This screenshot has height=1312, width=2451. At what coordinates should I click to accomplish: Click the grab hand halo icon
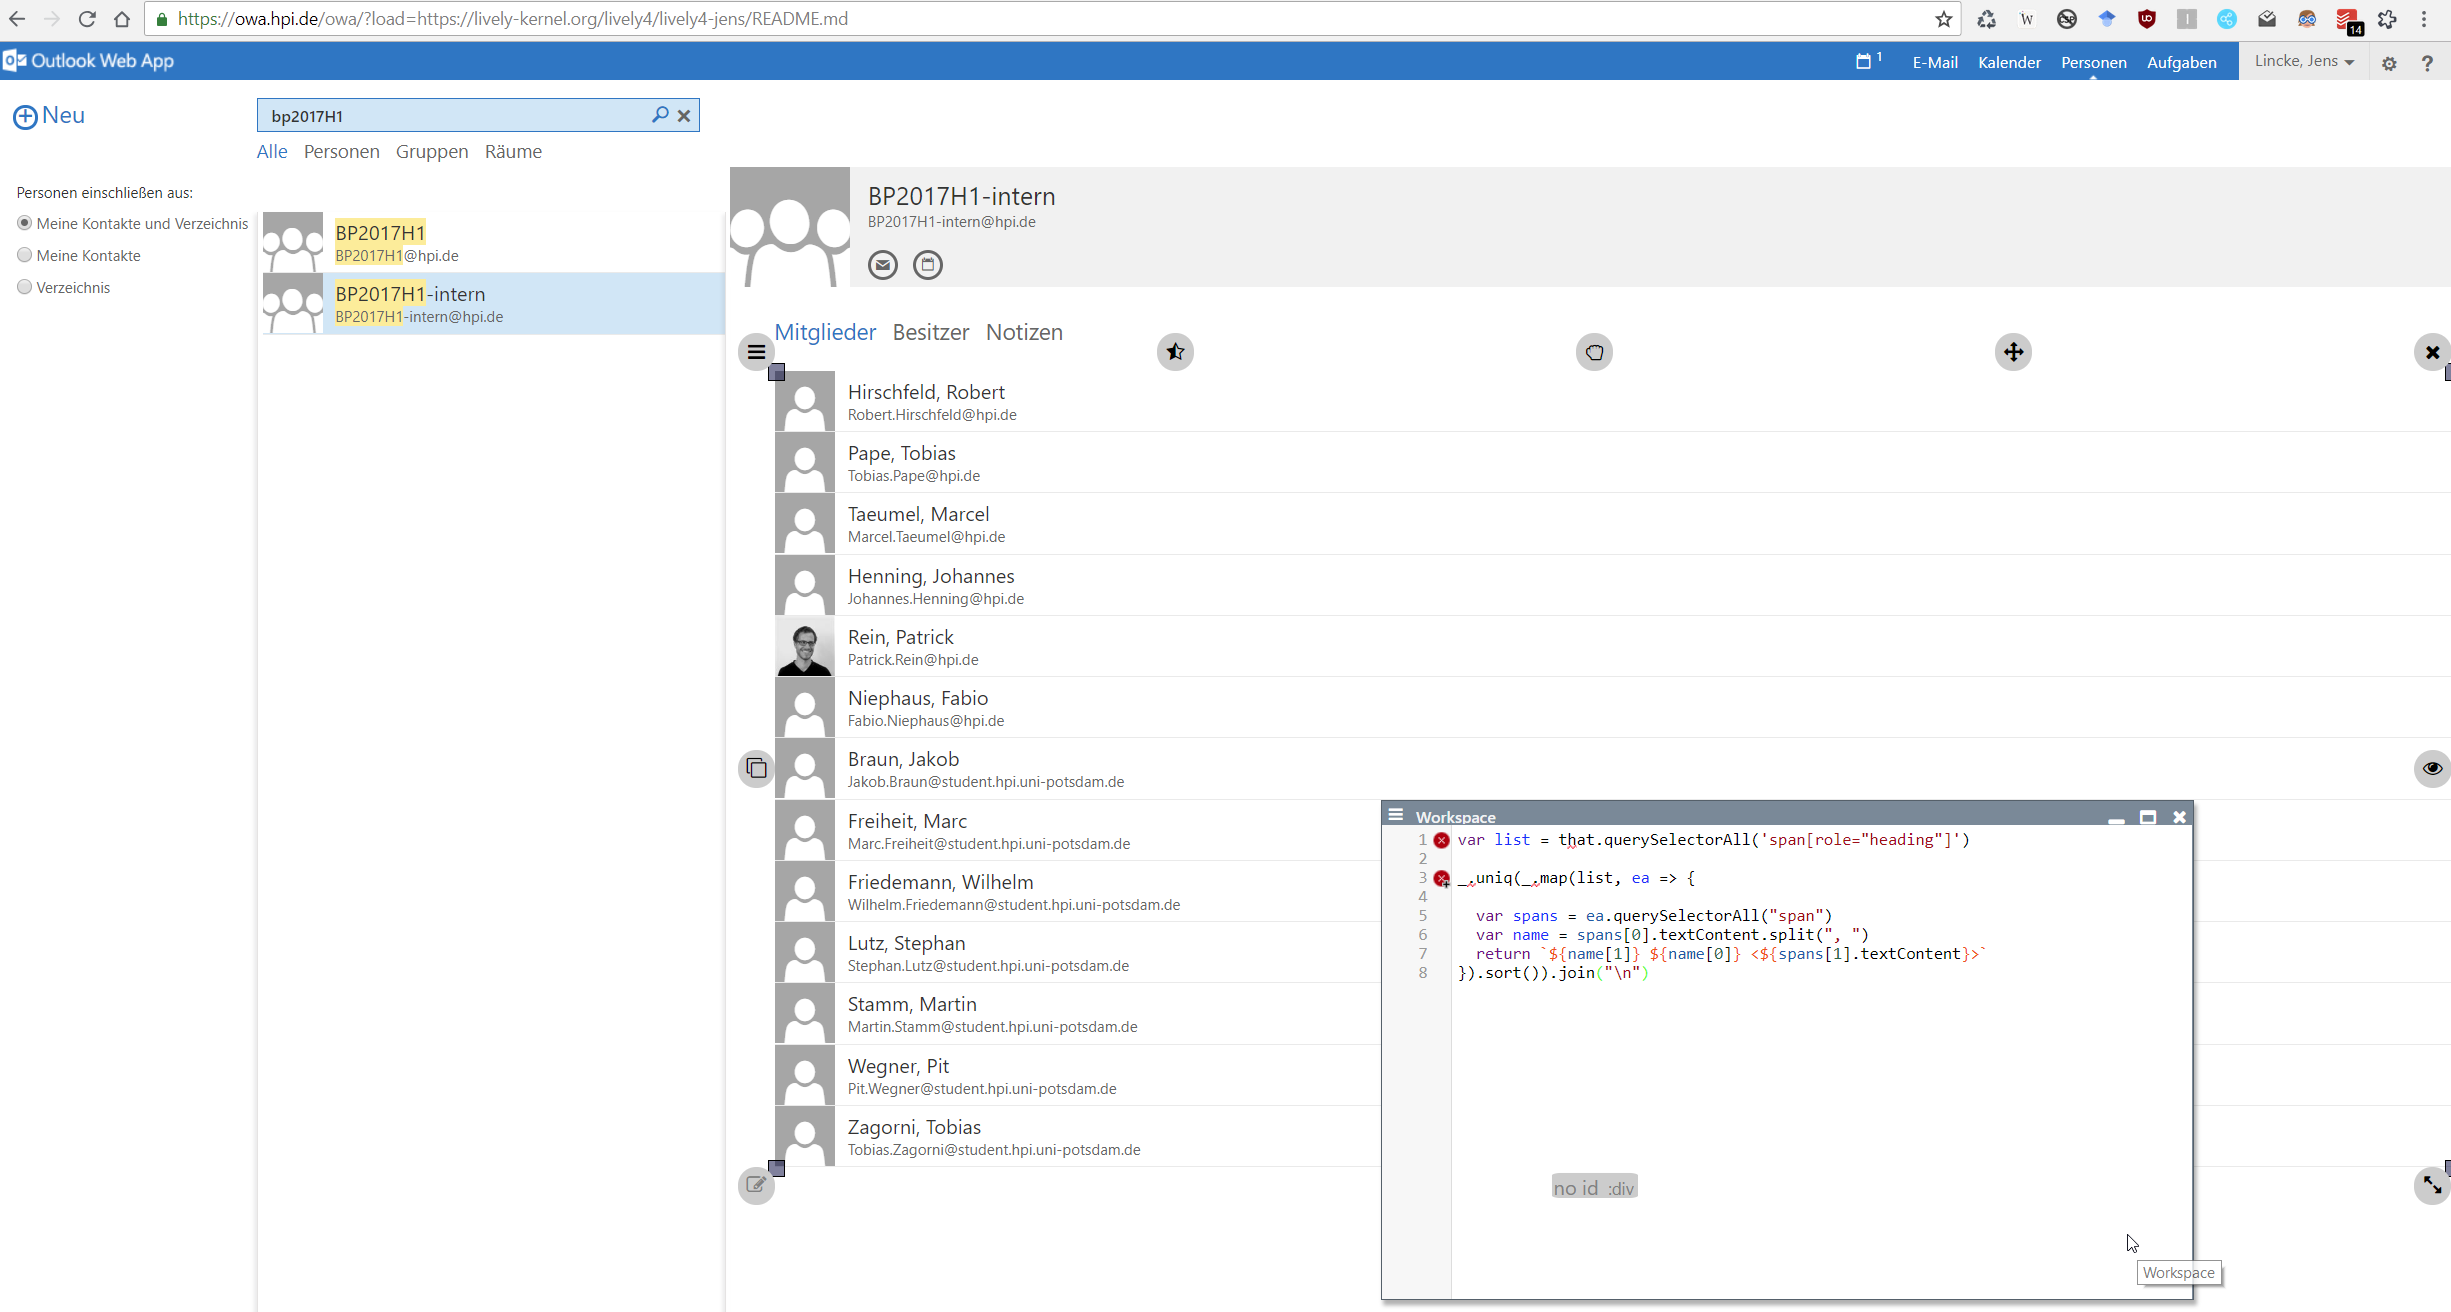(1594, 352)
